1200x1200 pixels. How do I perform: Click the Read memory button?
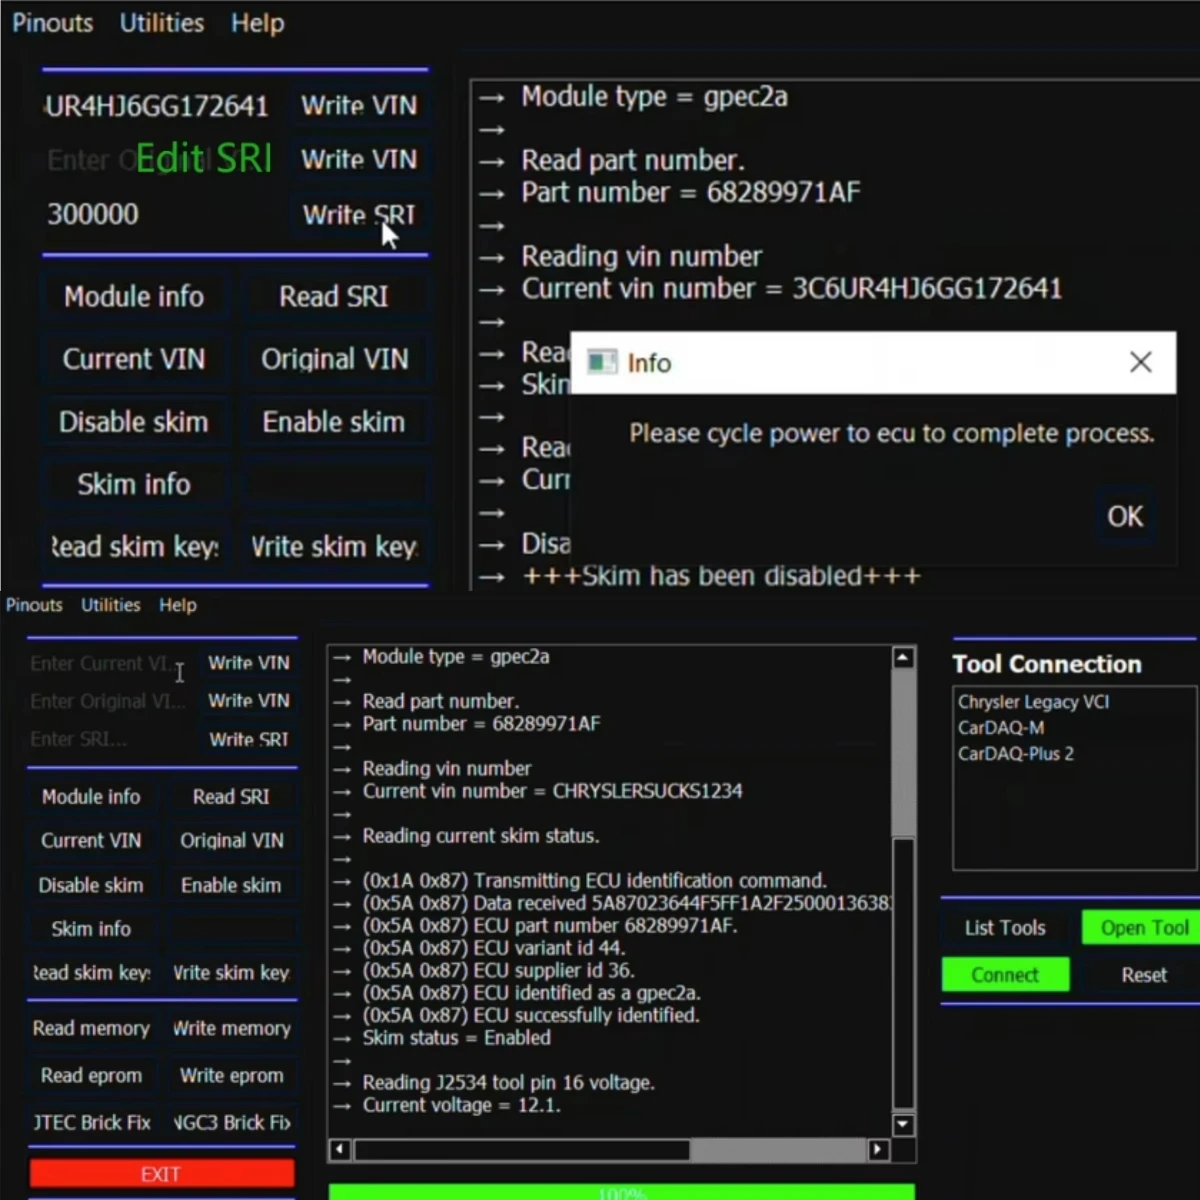91,1028
